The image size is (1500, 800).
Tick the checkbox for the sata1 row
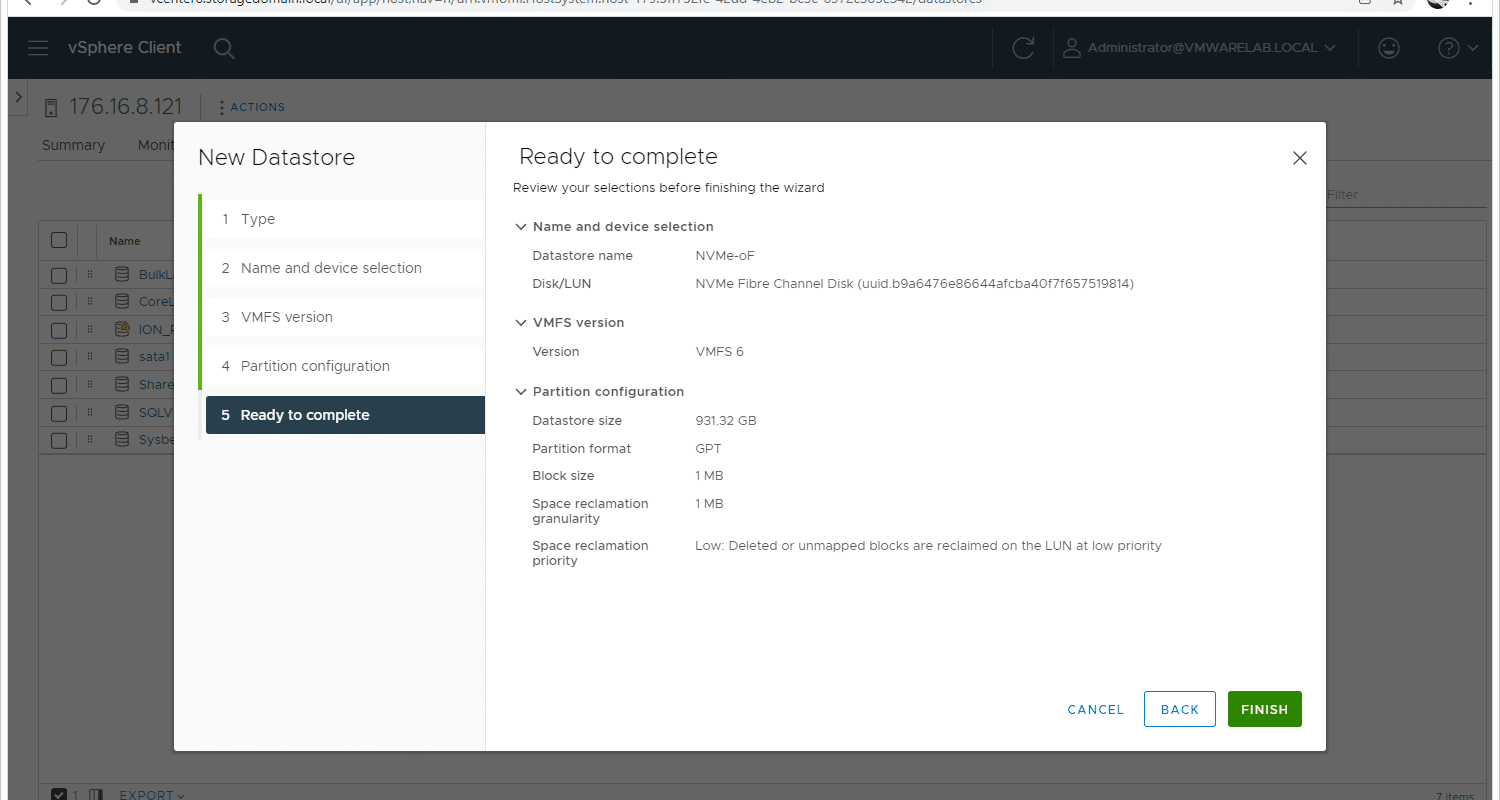click(59, 357)
